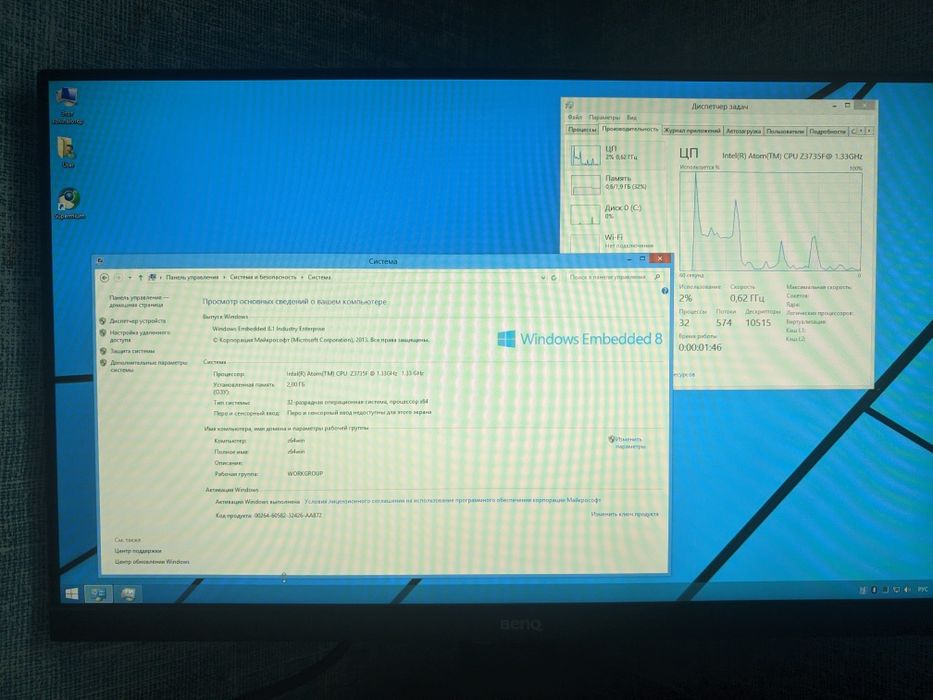Click the computer icon in the address breadcrumb
This screenshot has height=700, width=933.
coord(152,277)
